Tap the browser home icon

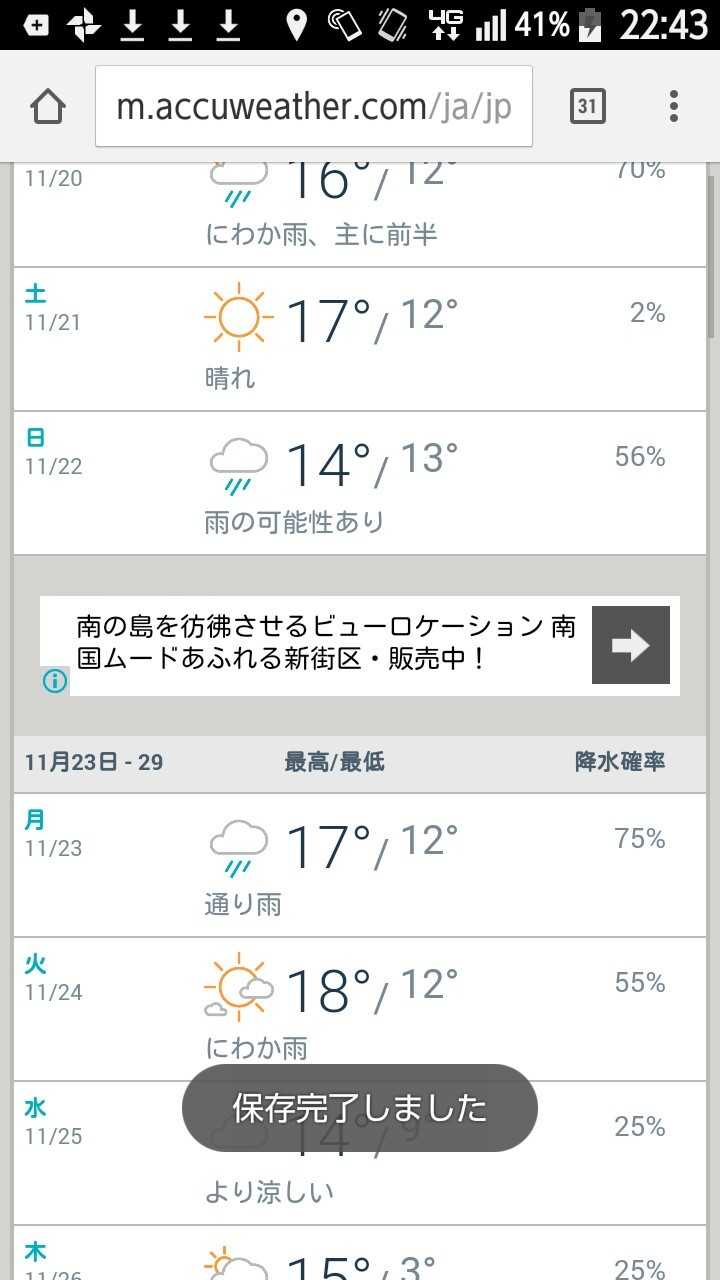pos(48,106)
